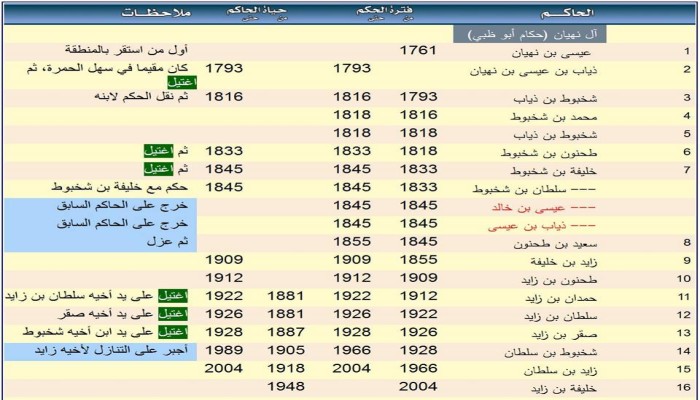700x400 pixels.
Task: Click the death year "1989"
Action: (x=224, y=350)
